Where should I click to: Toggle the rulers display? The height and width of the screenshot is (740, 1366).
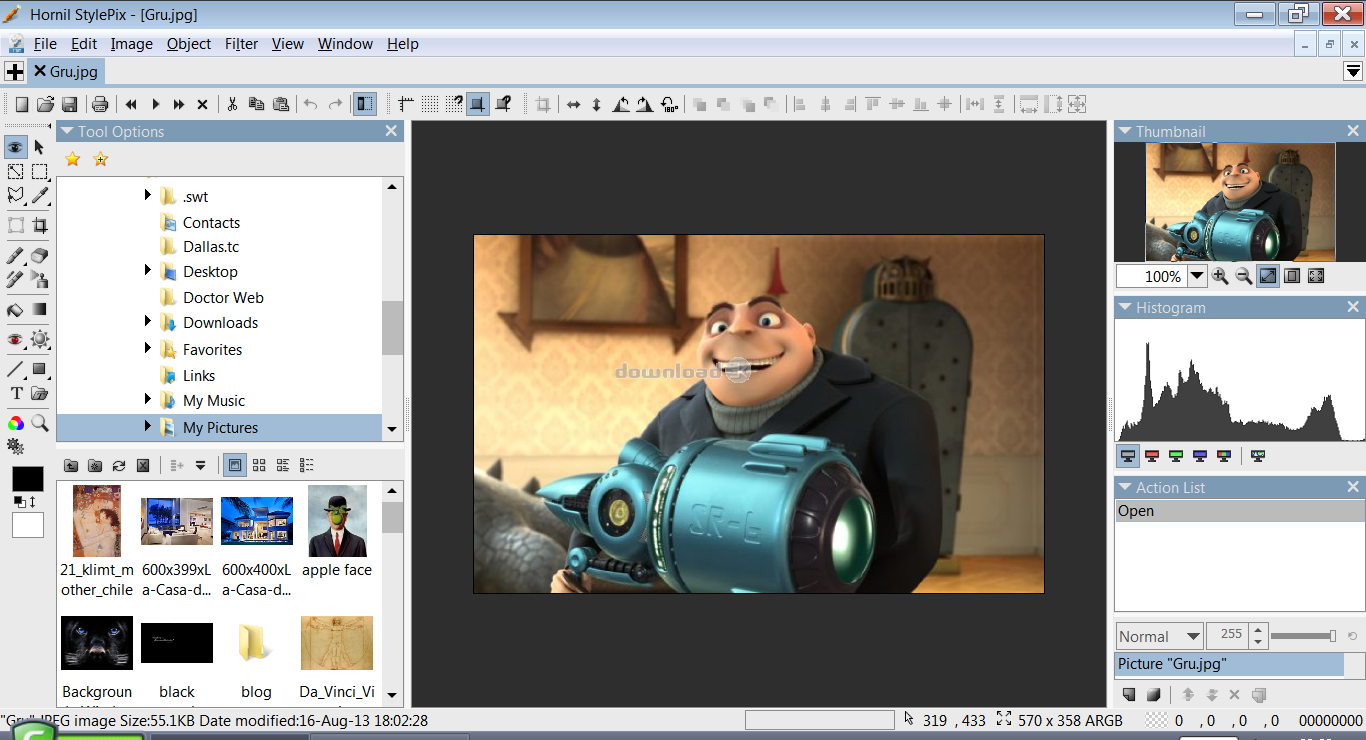click(x=405, y=104)
